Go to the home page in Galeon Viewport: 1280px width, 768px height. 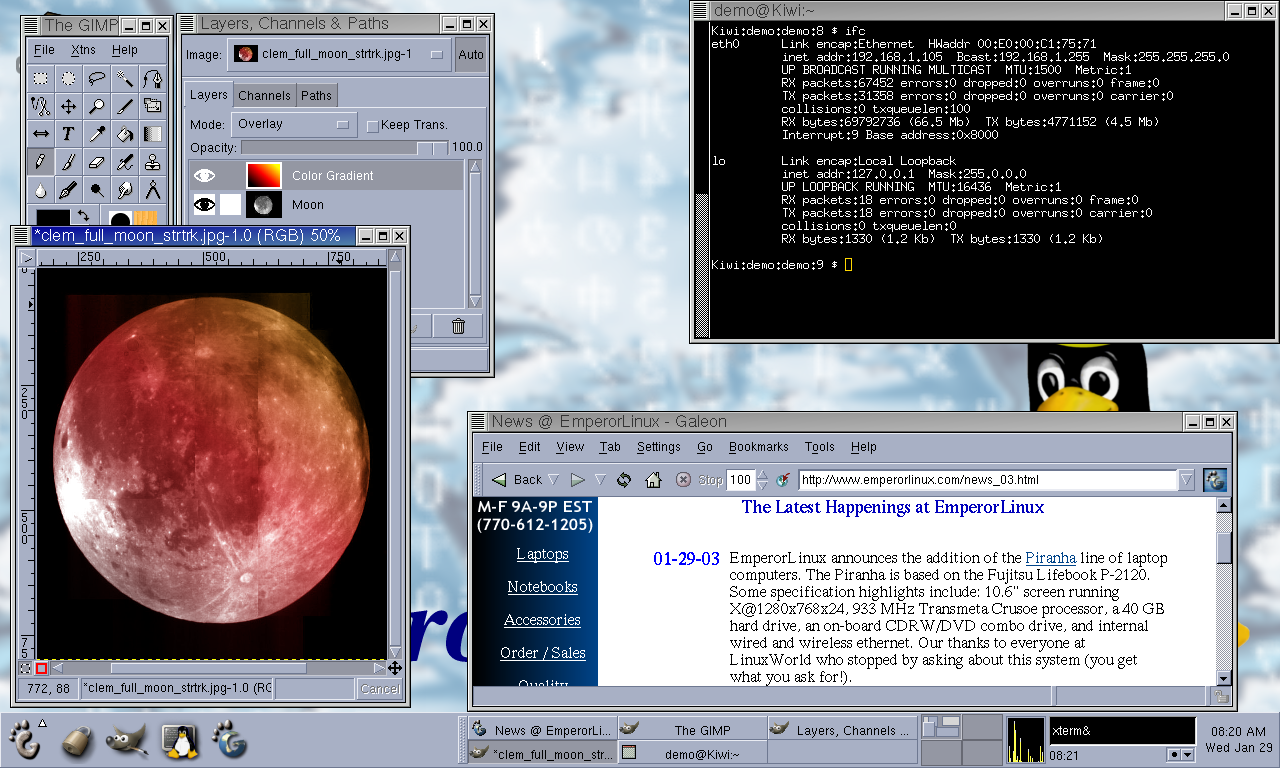click(x=653, y=480)
